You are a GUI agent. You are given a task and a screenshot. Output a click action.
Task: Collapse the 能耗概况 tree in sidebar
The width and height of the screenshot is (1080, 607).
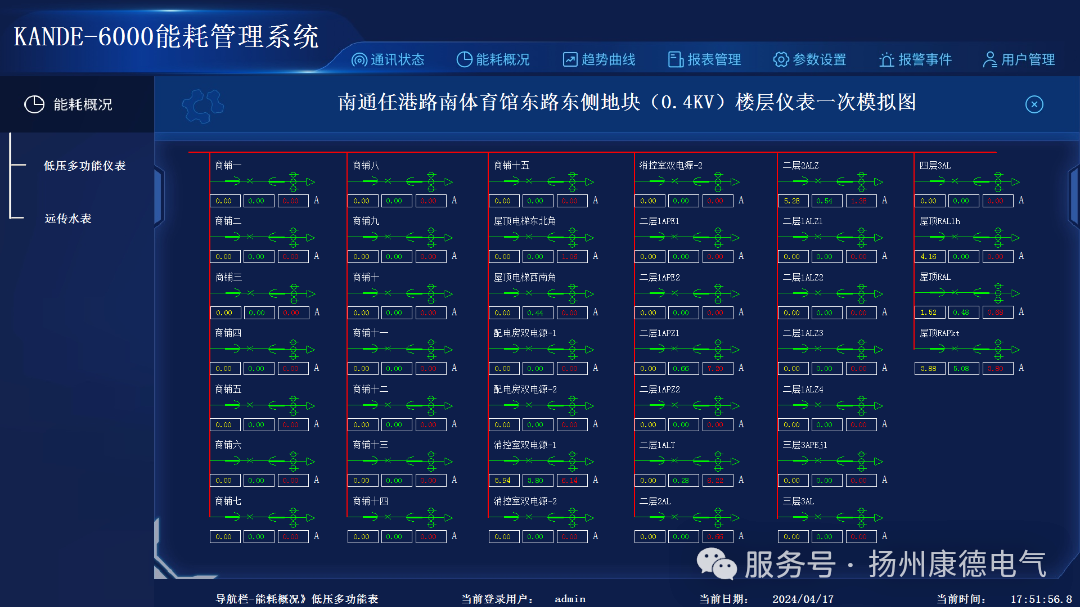(75, 104)
